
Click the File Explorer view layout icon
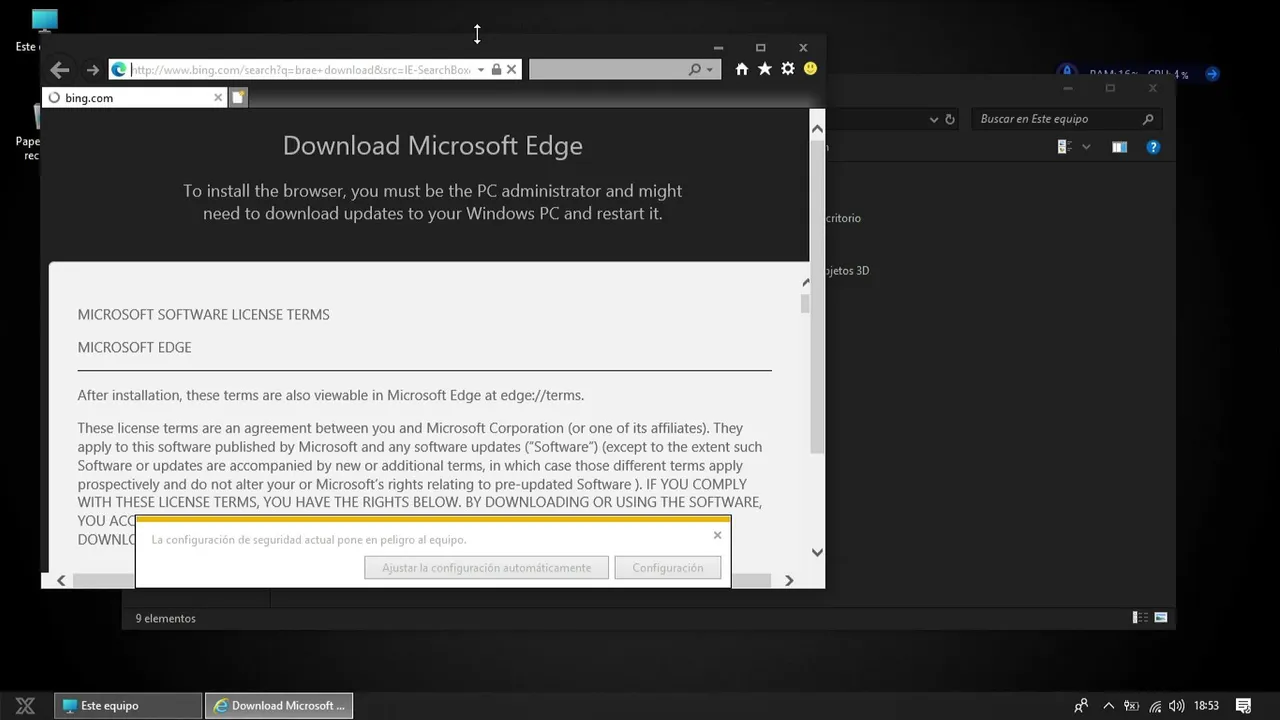1064,147
